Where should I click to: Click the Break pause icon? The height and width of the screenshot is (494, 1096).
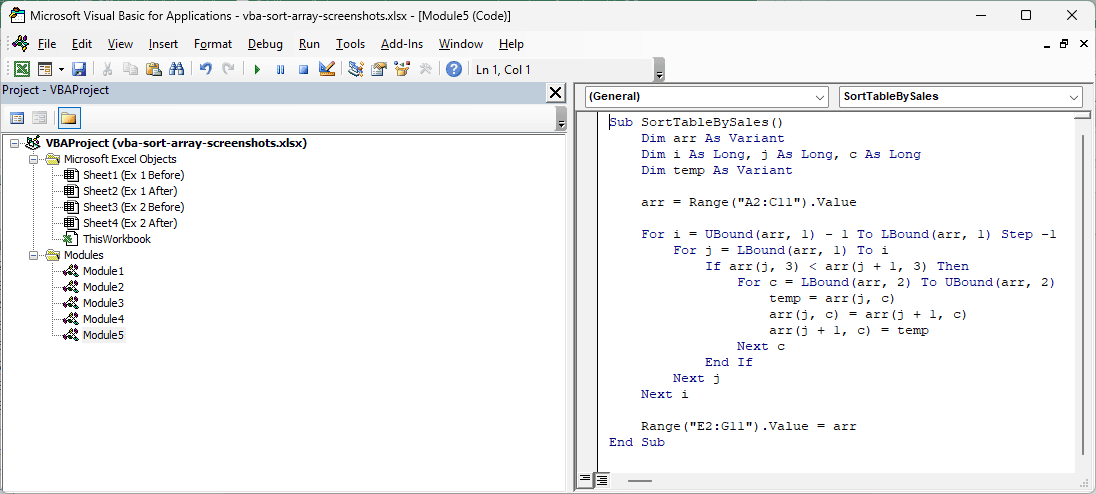click(280, 69)
